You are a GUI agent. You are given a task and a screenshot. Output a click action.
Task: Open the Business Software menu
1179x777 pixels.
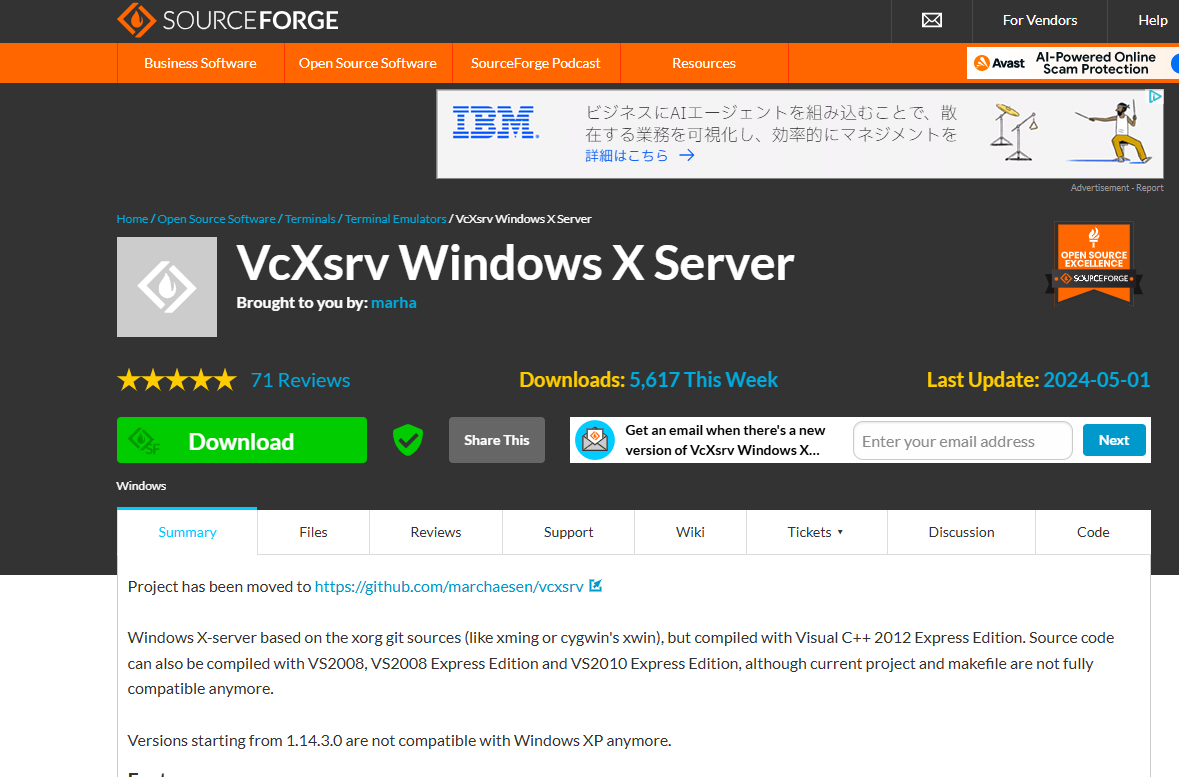pyautogui.click(x=200, y=63)
